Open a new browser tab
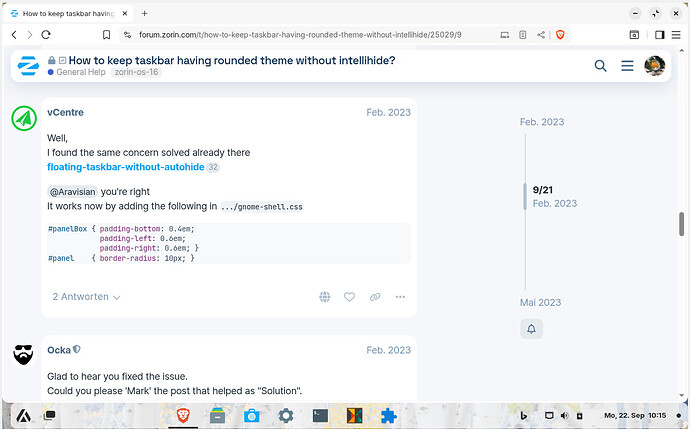This screenshot has width=690, height=429. (145, 13)
